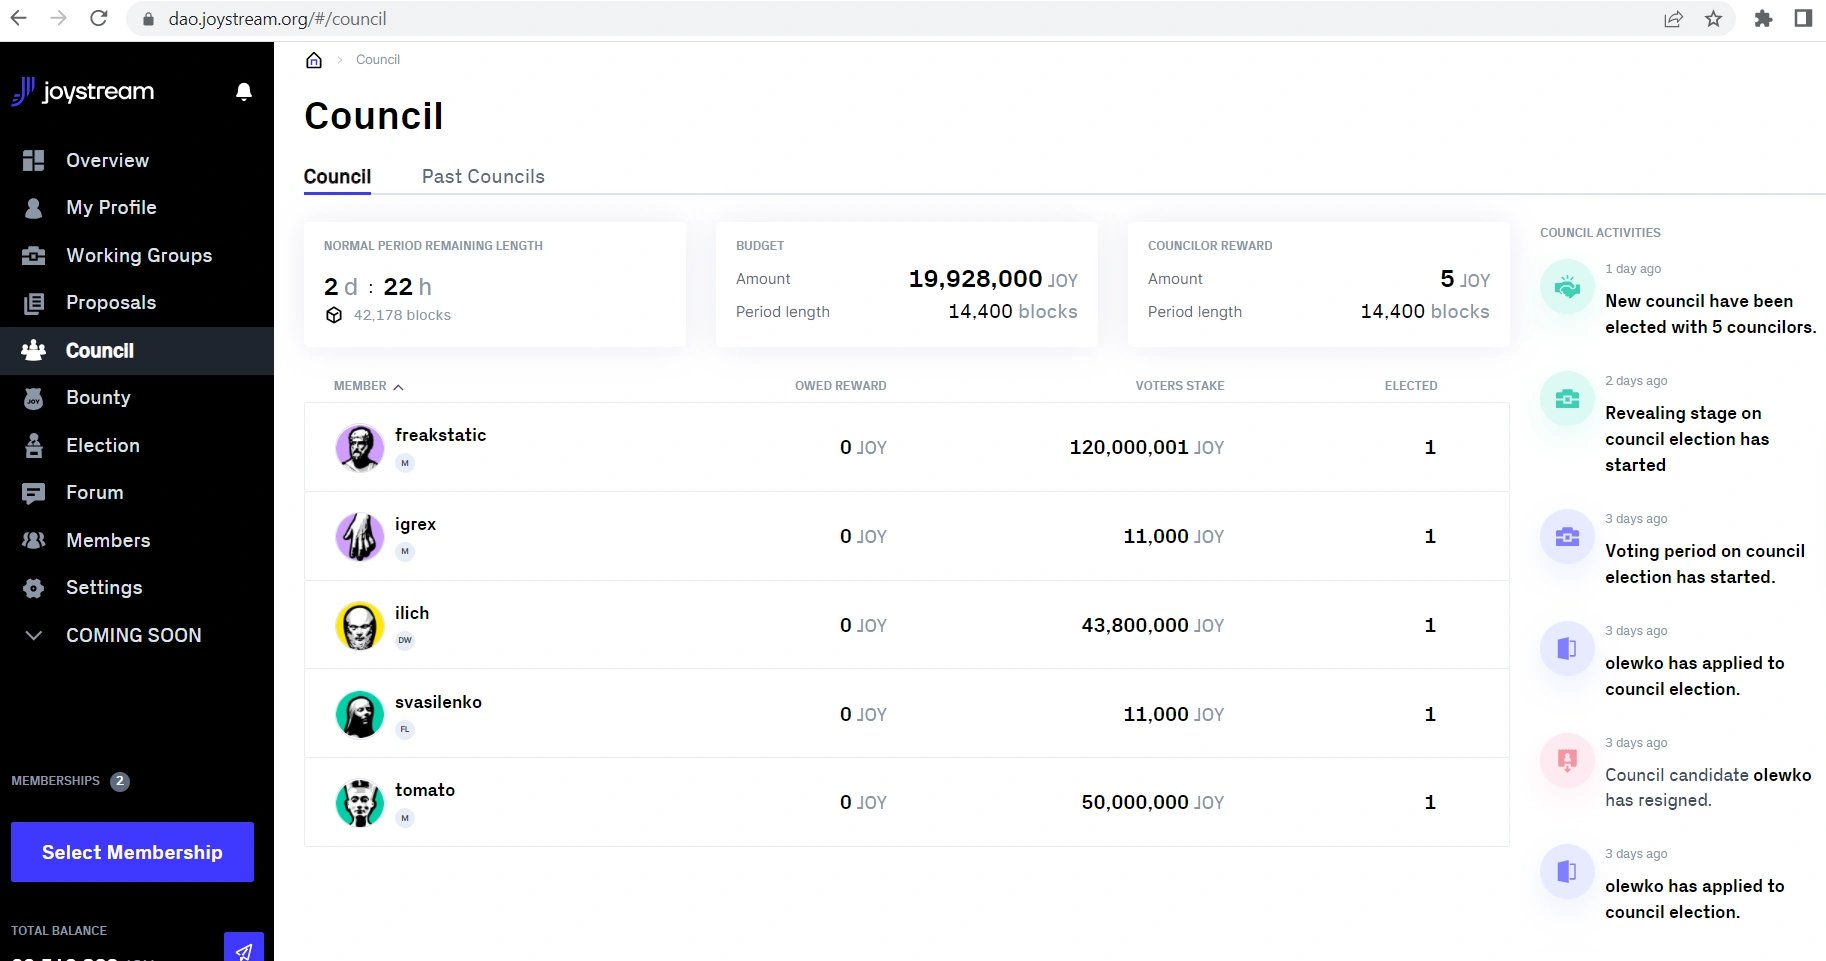Open the Joystream logo home

tap(83, 91)
